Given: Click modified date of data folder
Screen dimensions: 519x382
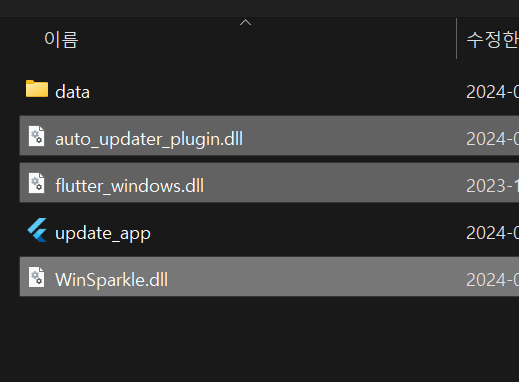Looking at the screenshot, I should (x=492, y=92).
